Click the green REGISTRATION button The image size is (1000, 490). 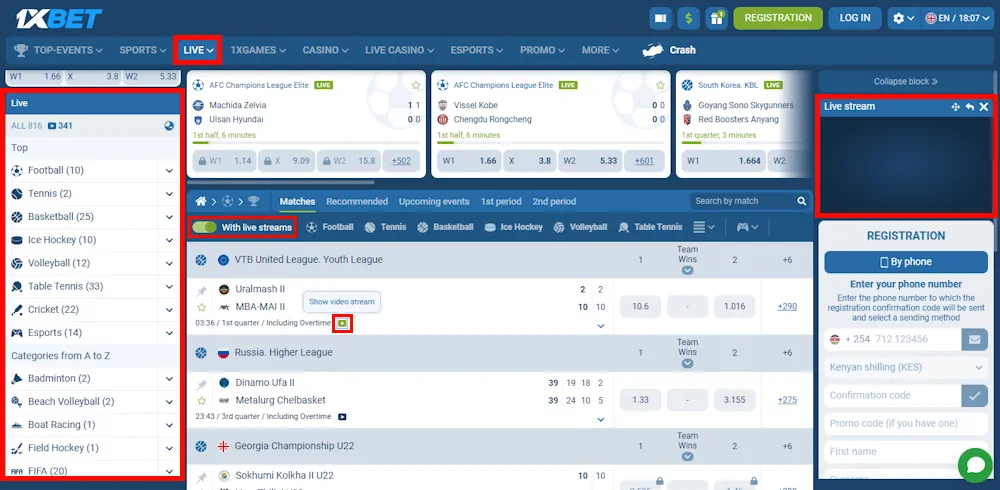(778, 19)
